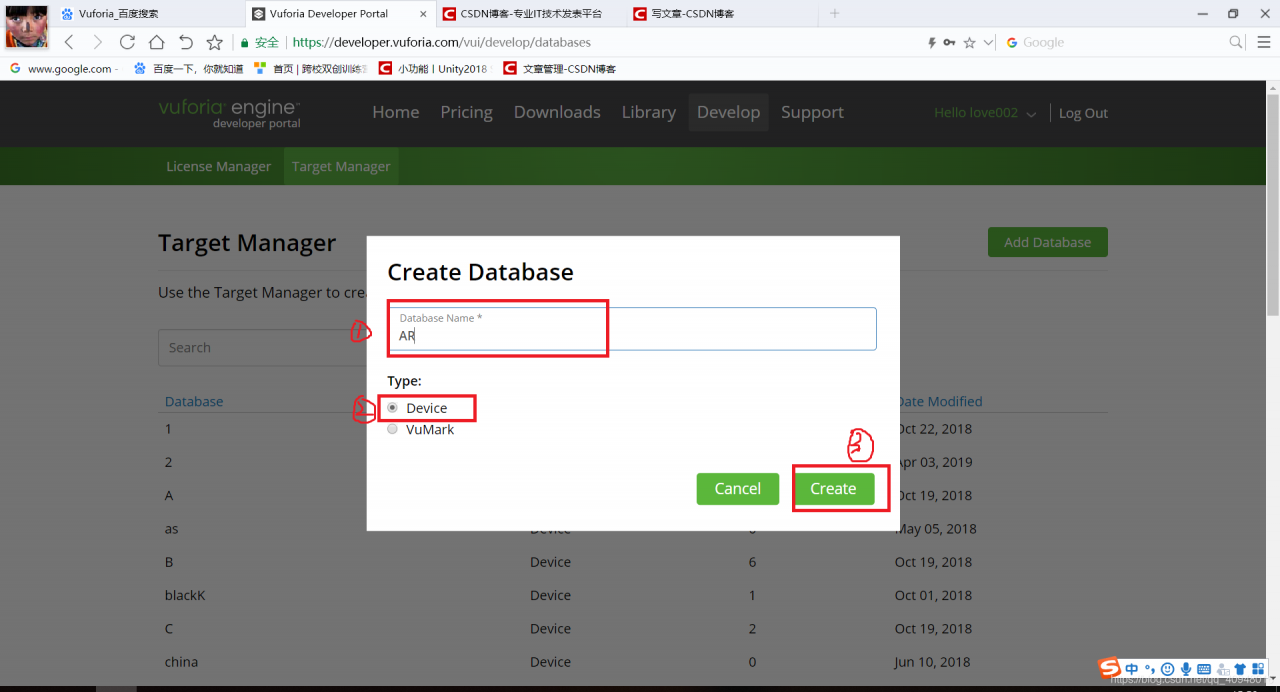Sort by Database column header
The width and height of the screenshot is (1280, 692).
tap(194, 401)
